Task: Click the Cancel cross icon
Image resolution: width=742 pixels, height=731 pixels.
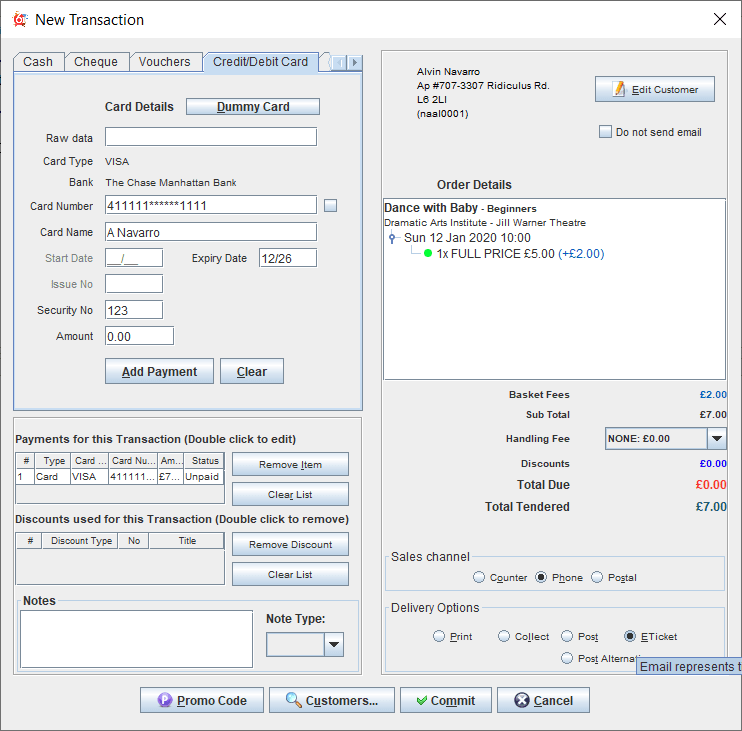Action: pos(520,701)
